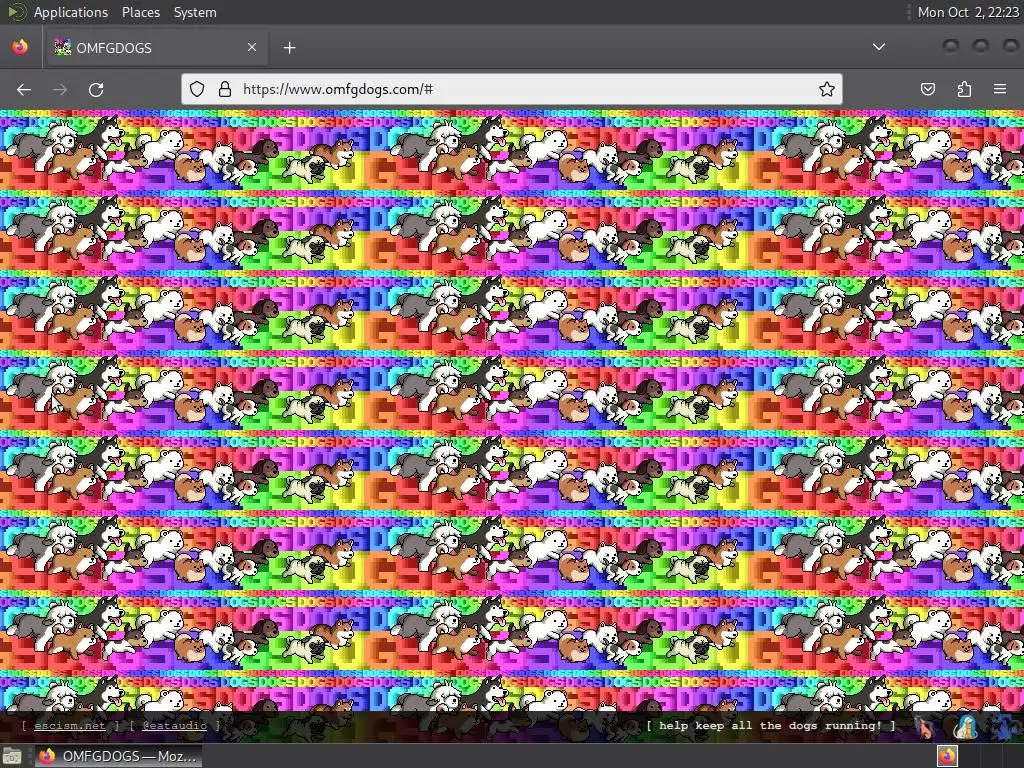Screen dimensions: 1024x768
Task: Open the Save to Pocket button
Action: (x=927, y=89)
